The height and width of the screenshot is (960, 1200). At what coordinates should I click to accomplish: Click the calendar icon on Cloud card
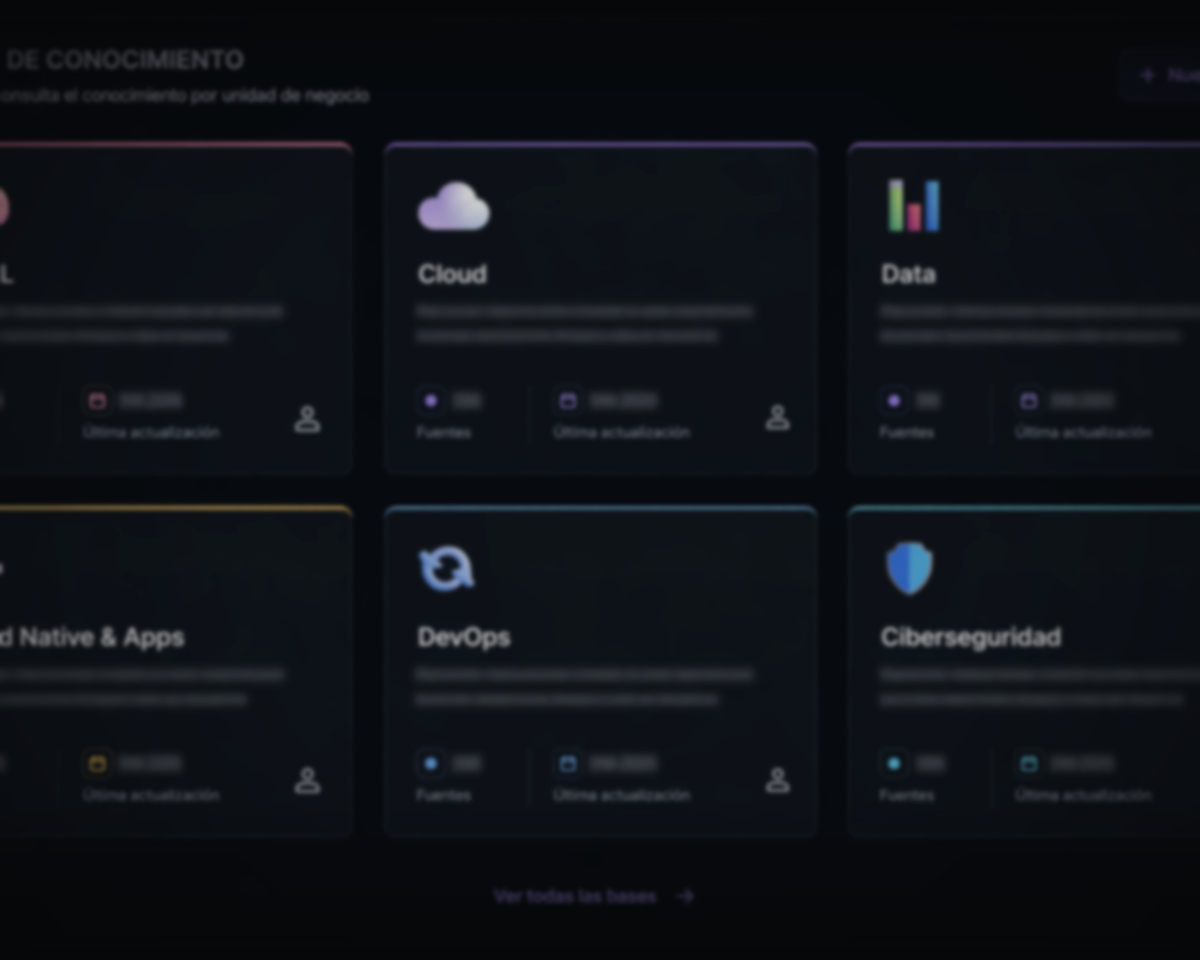(x=568, y=401)
